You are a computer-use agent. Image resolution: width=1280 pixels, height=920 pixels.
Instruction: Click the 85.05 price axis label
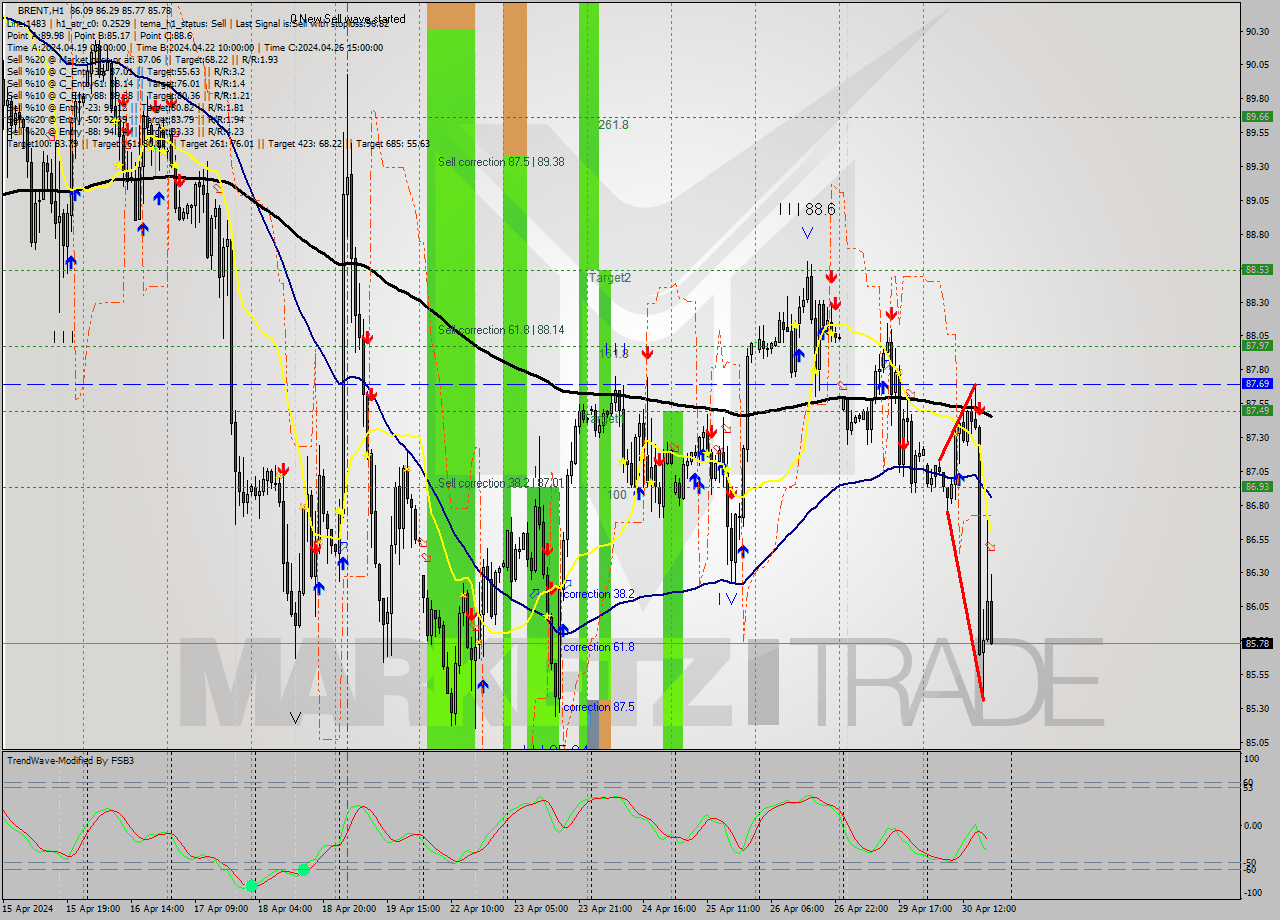click(1258, 743)
